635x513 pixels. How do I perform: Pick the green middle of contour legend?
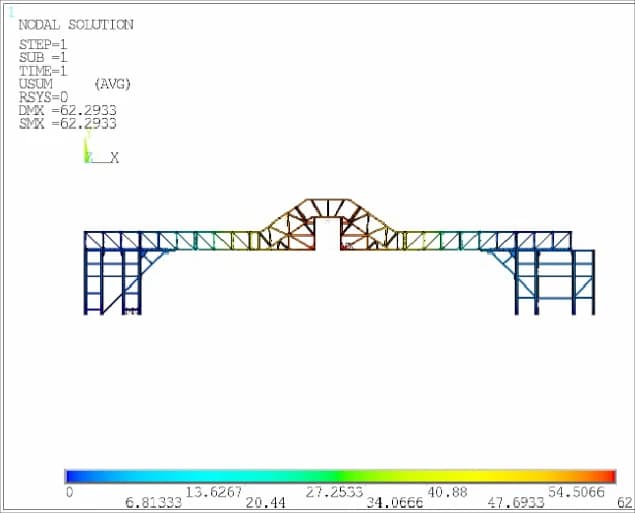coord(341,476)
